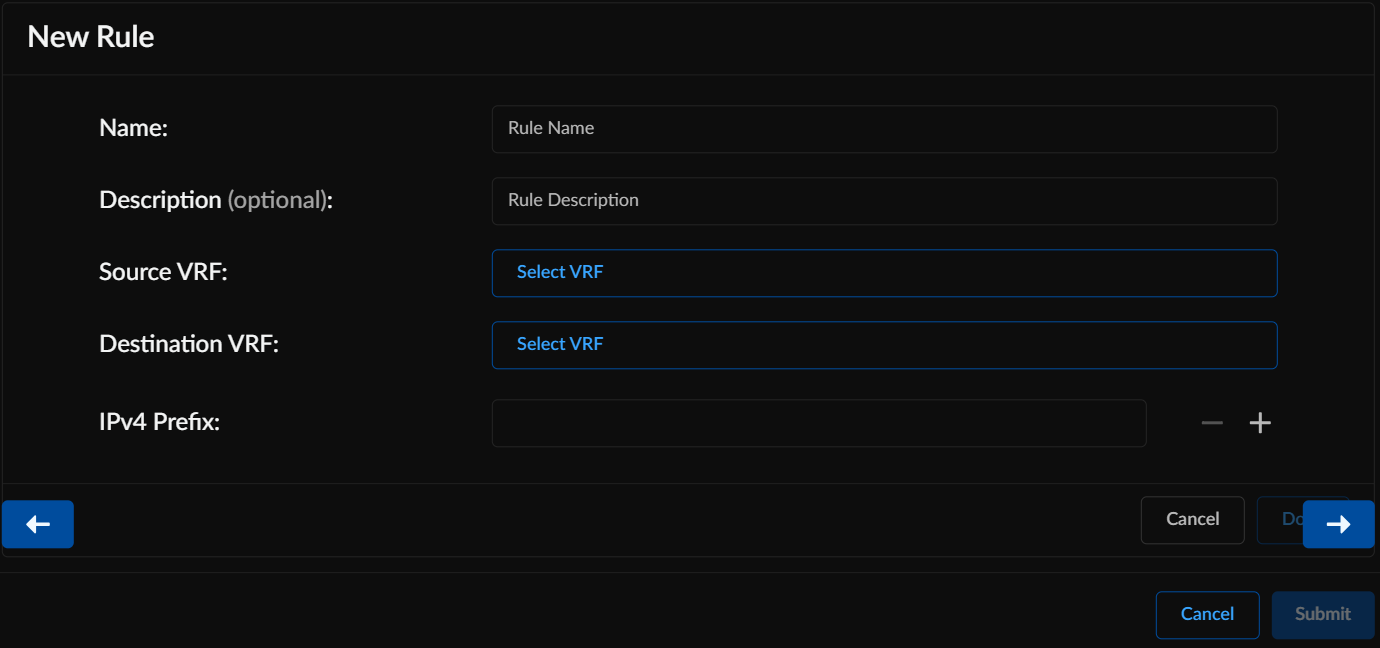
Task: Click the Rule Description input field
Action: 884,200
